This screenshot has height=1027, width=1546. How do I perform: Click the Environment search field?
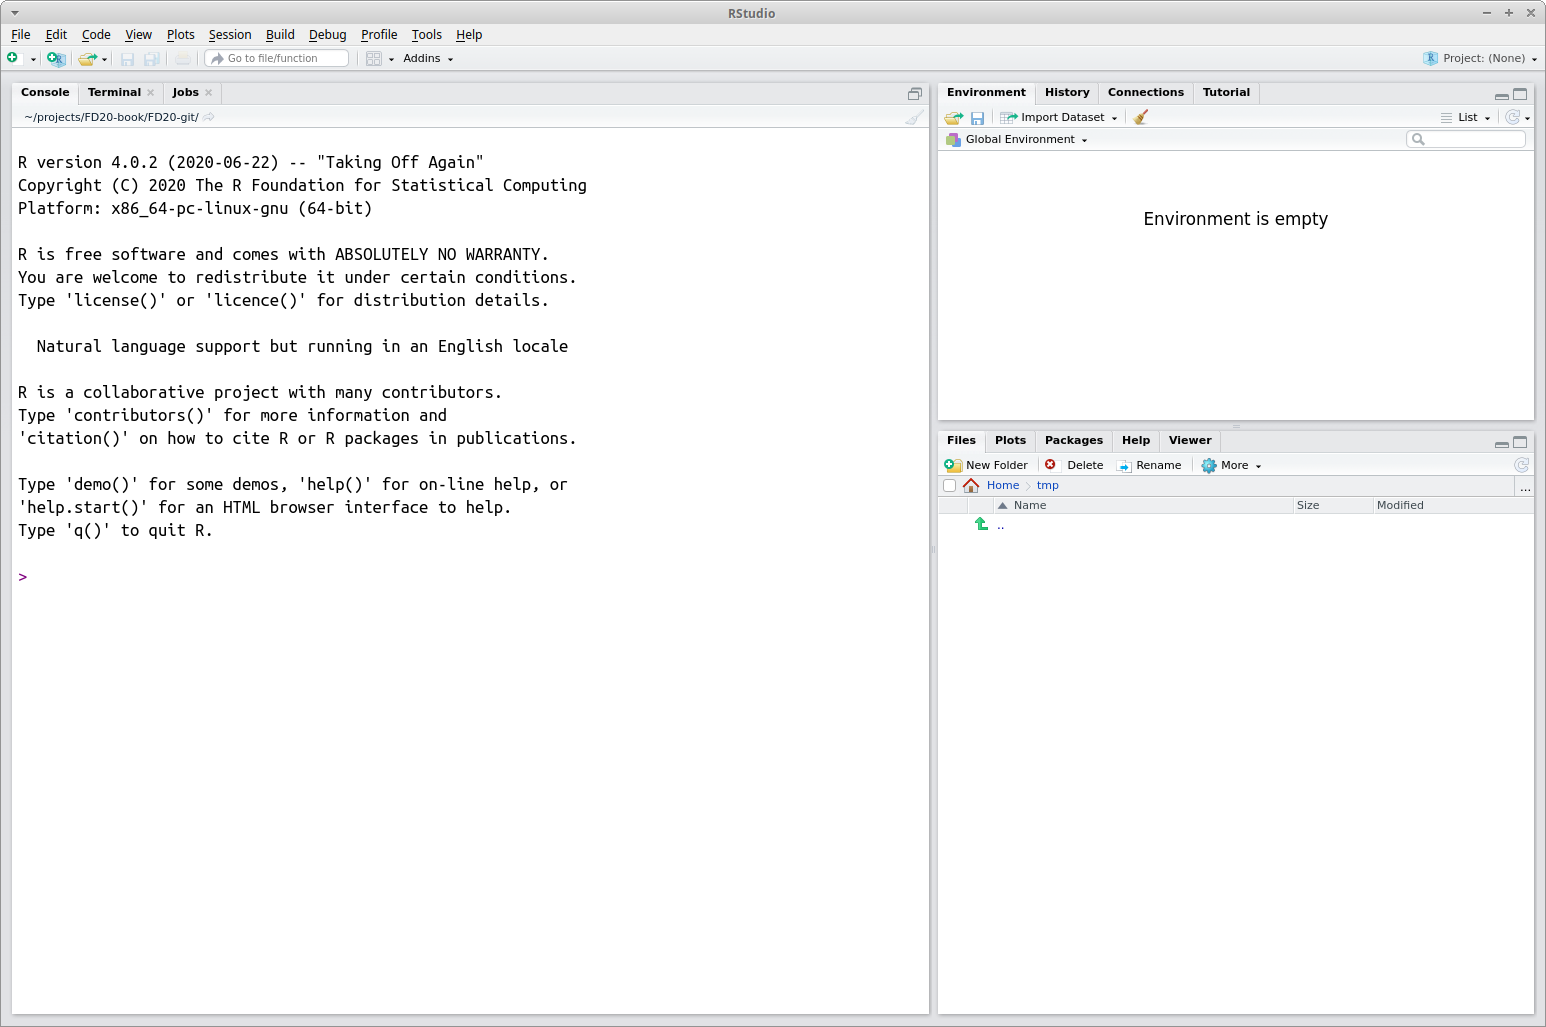pos(1466,139)
